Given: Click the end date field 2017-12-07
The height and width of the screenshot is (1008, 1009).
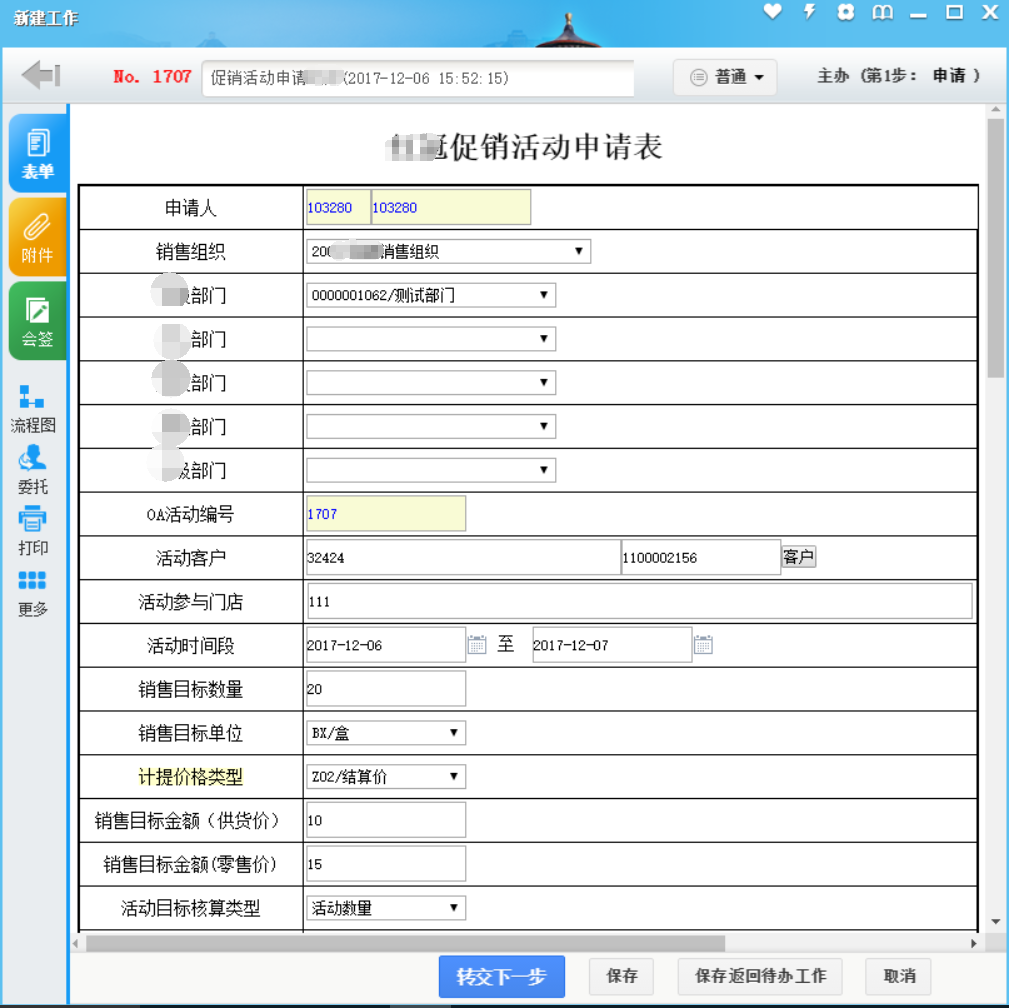Looking at the screenshot, I should [612, 645].
